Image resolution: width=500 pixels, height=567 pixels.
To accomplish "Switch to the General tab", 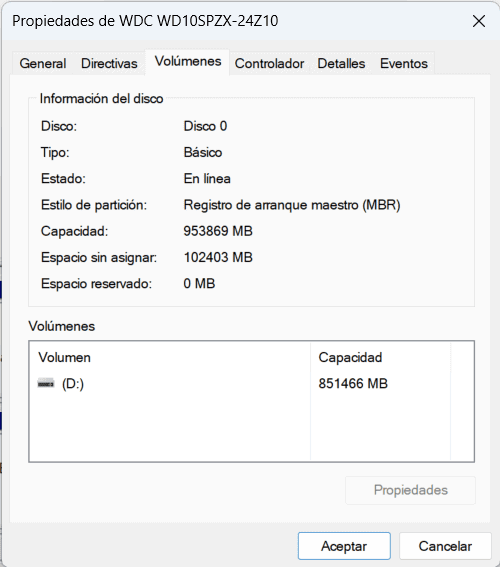I will pyautogui.click(x=43, y=64).
